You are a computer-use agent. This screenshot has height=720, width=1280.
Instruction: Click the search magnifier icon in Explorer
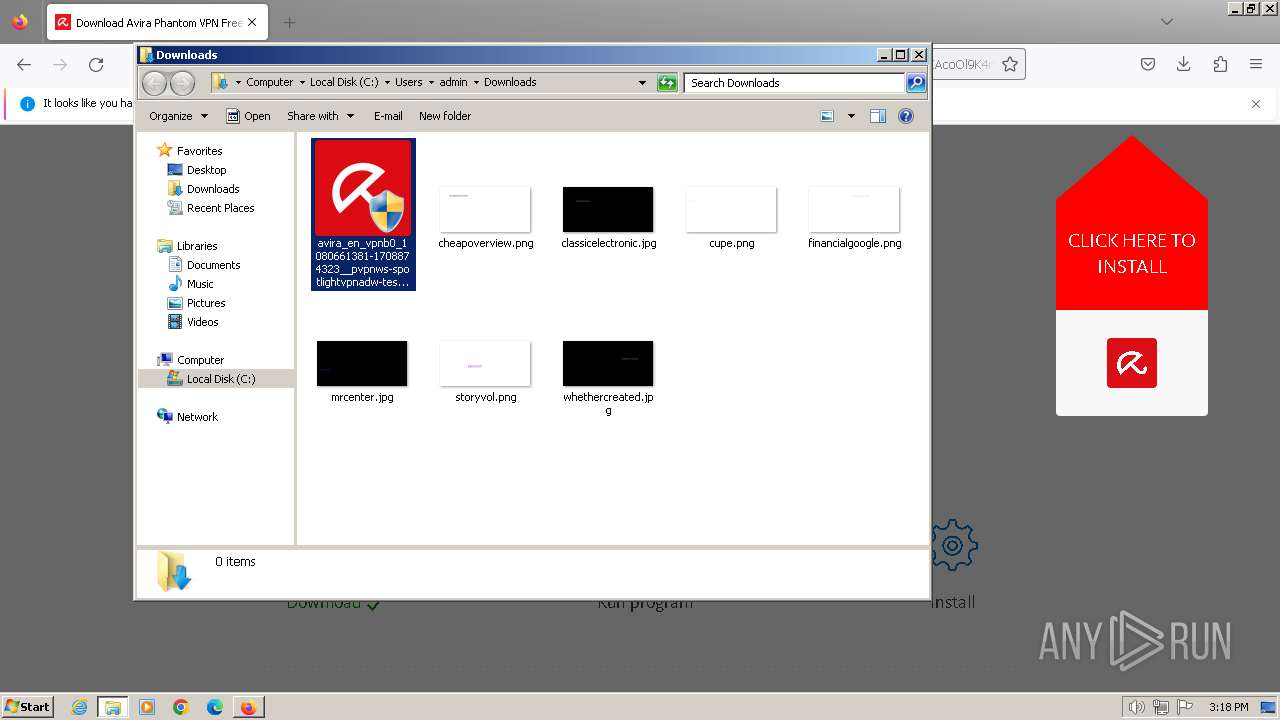click(916, 83)
